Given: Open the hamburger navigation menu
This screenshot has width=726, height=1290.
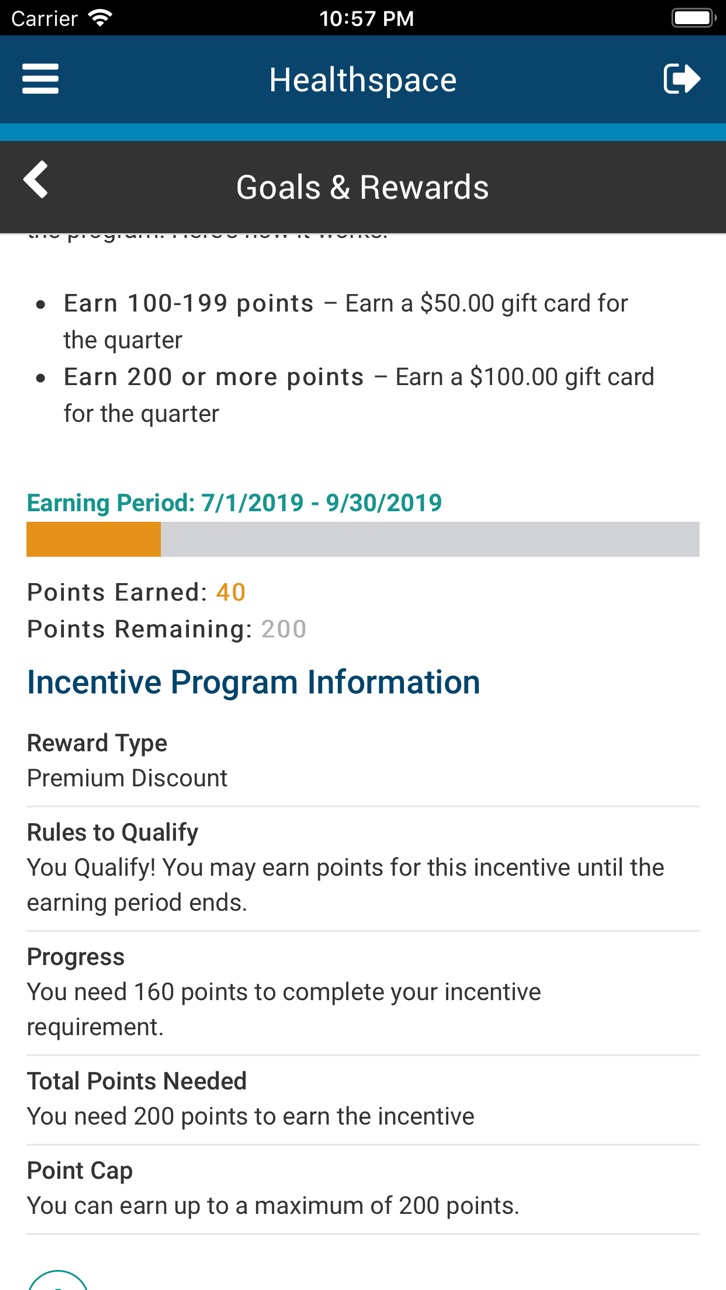Looking at the screenshot, I should [40, 79].
